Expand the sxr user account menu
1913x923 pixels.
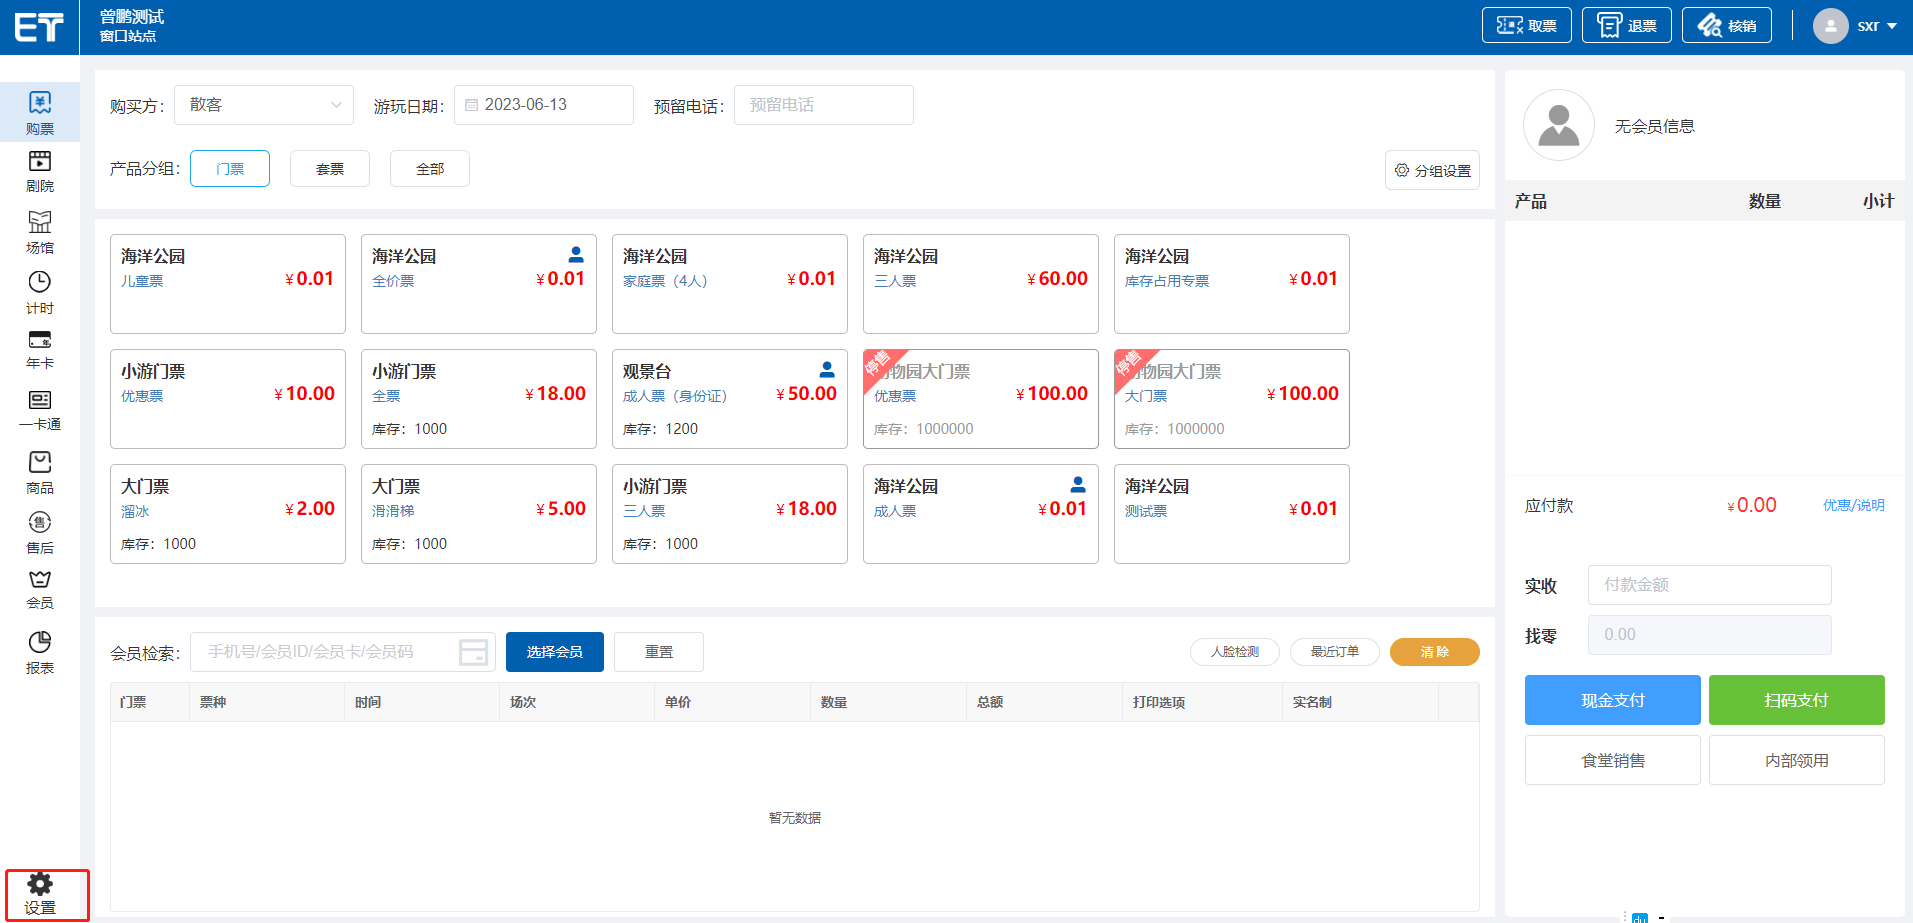(x=1856, y=26)
